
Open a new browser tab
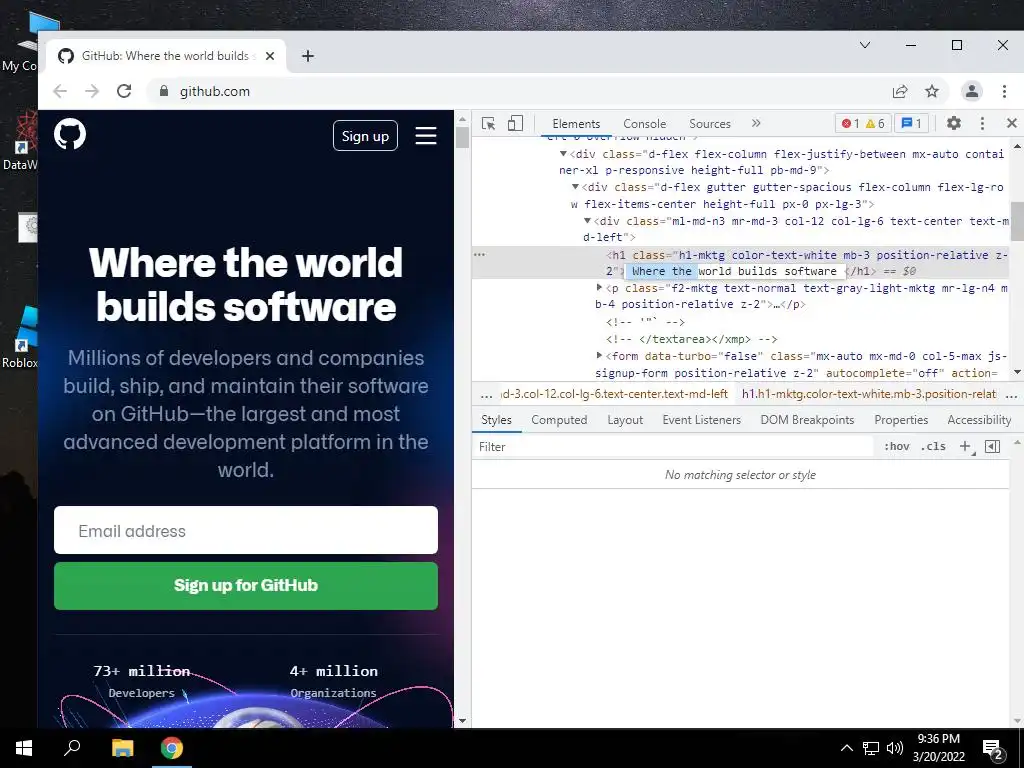pos(308,56)
